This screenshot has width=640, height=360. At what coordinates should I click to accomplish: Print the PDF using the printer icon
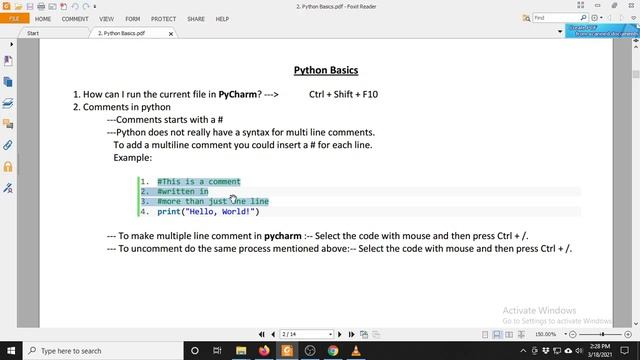tap(41, 7)
